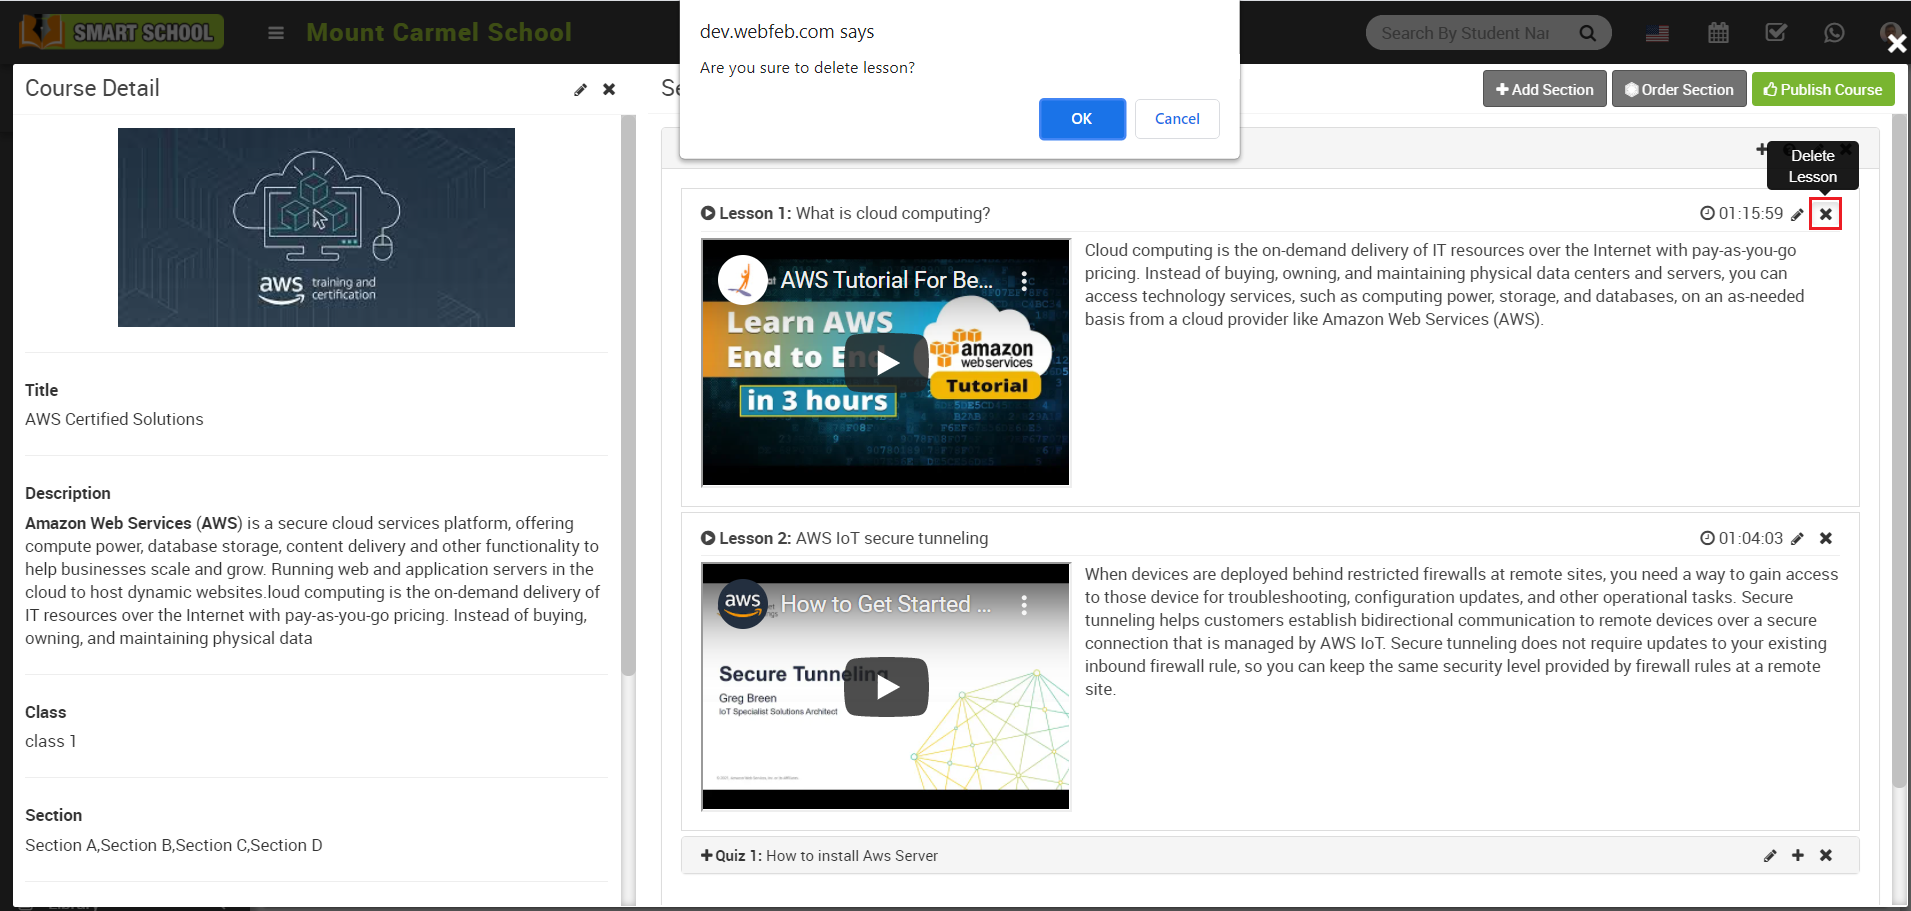Add a question to Quiz 1 via plus icon
The height and width of the screenshot is (911, 1911).
(1798, 855)
